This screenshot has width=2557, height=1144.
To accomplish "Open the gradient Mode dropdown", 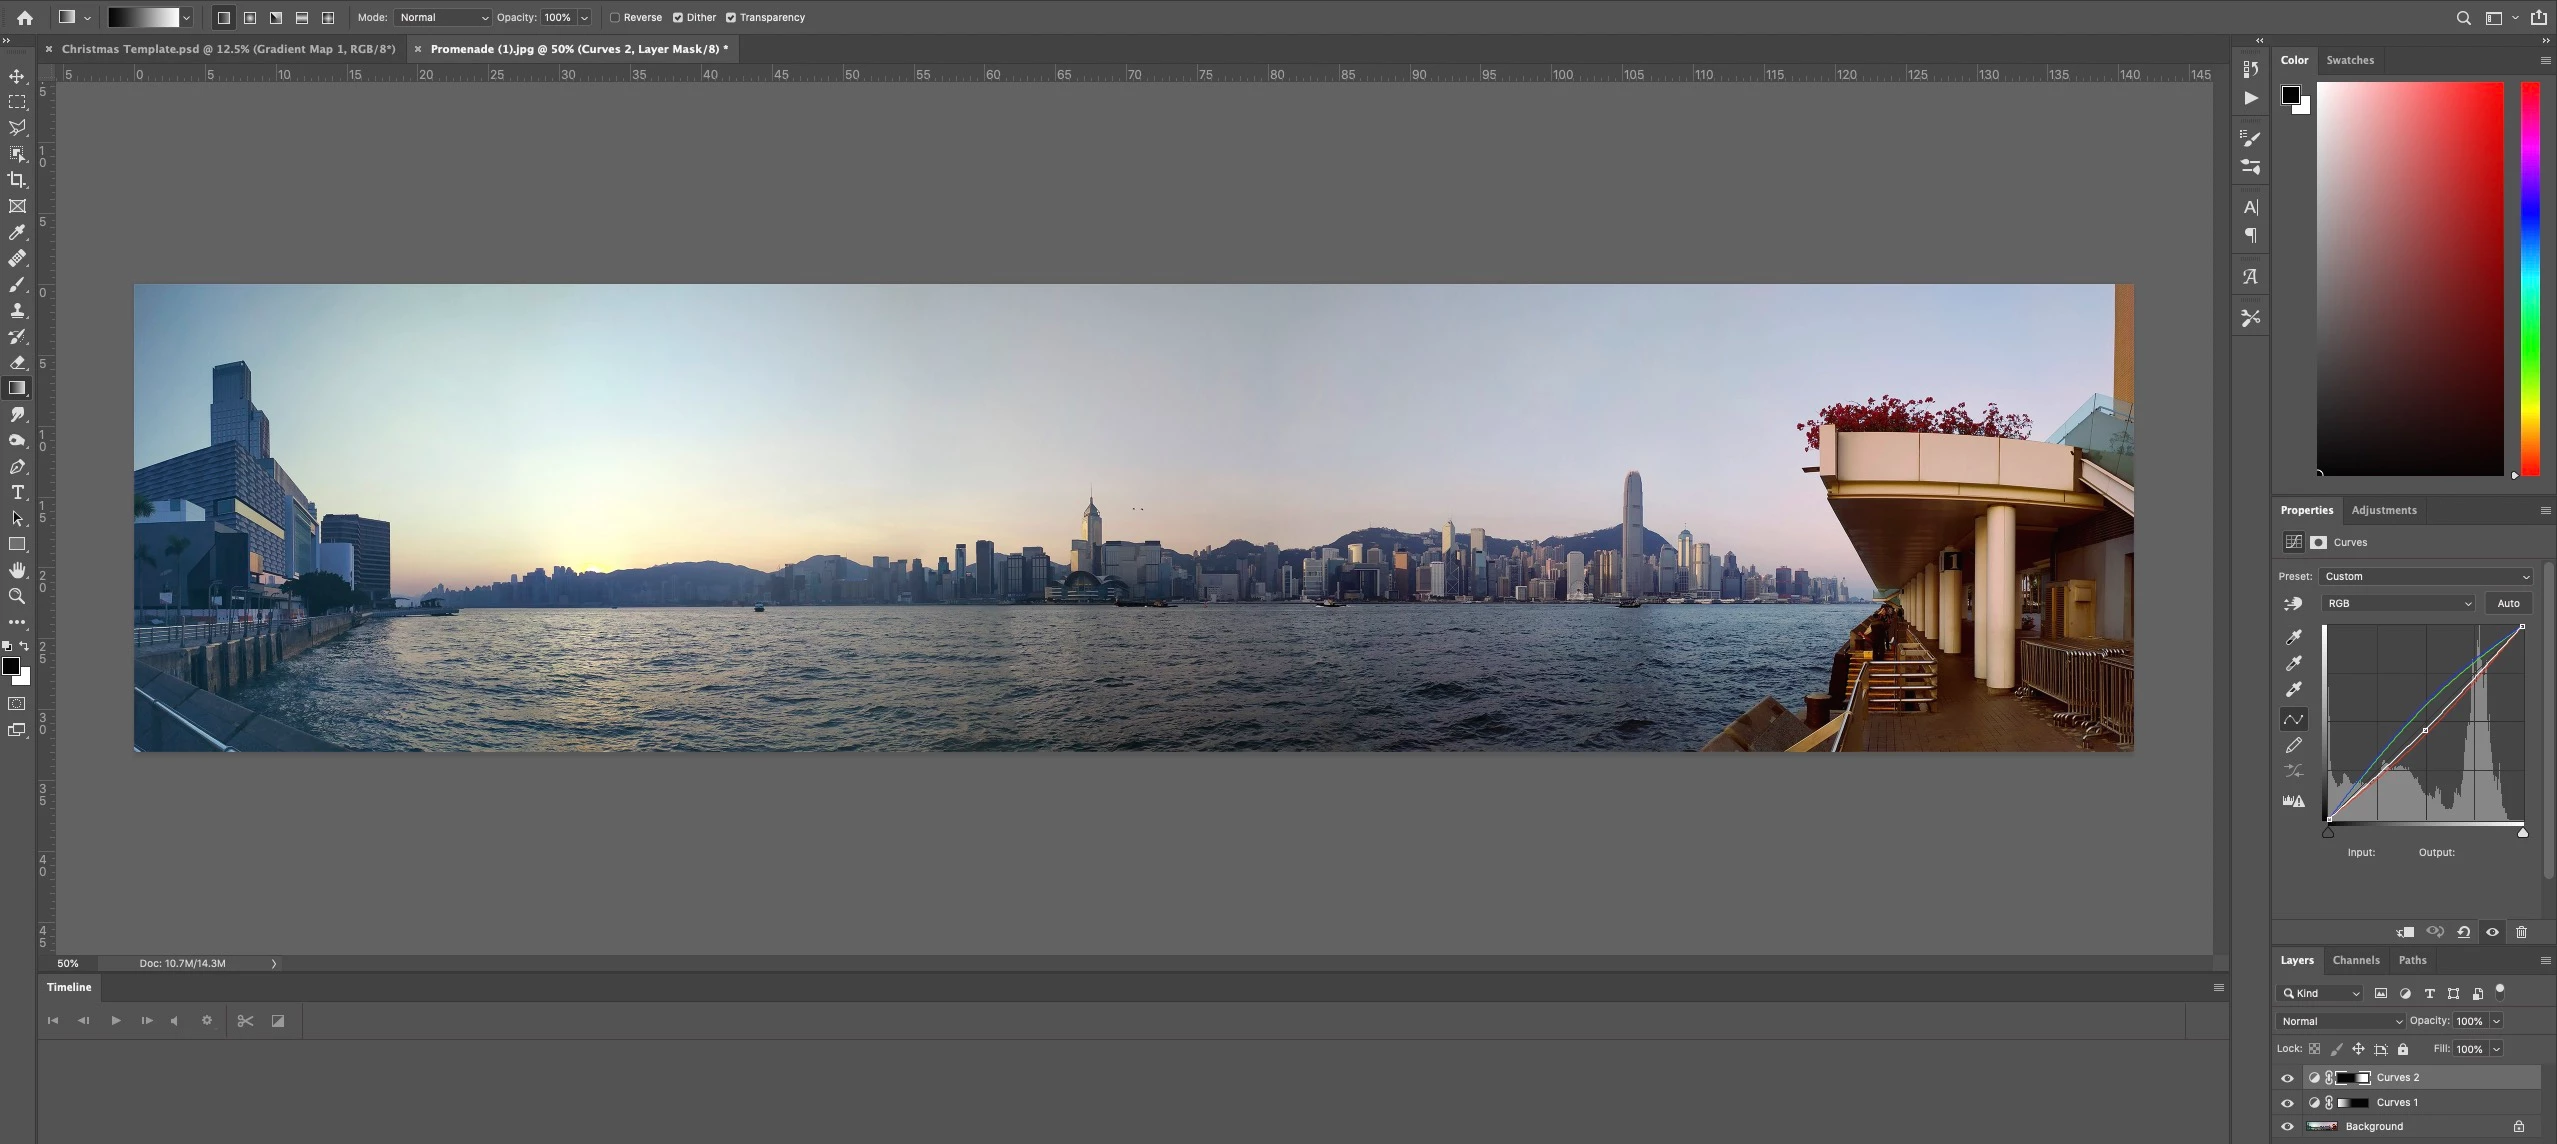I will pos(443,17).
